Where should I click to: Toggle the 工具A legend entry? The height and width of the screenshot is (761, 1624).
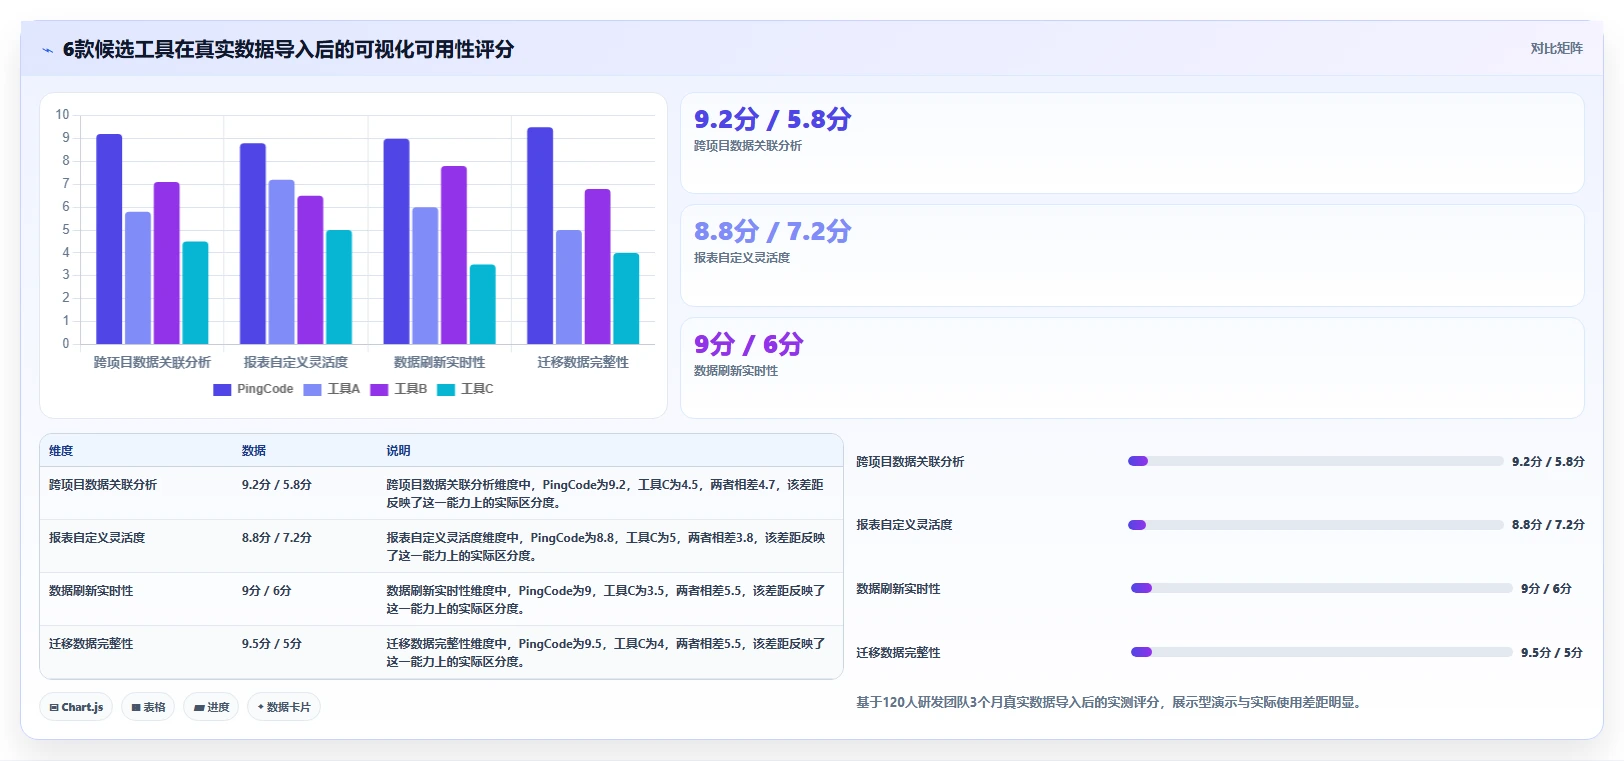click(x=332, y=389)
